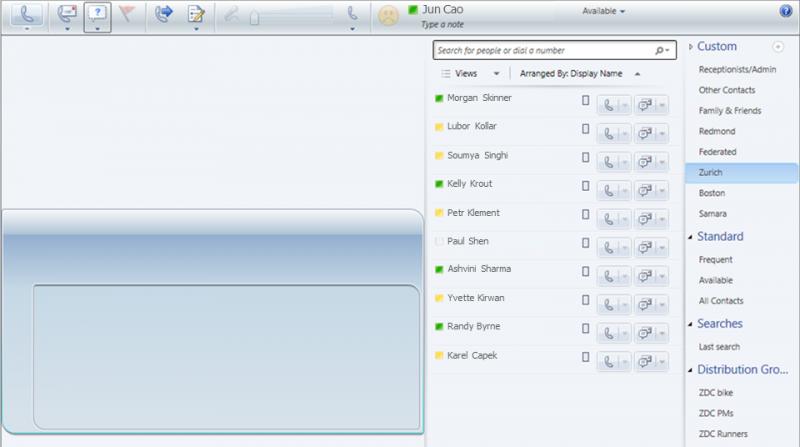This screenshot has width=800, height=447.
Task: Start an IM with Morgan Skinner
Action: [645, 105]
